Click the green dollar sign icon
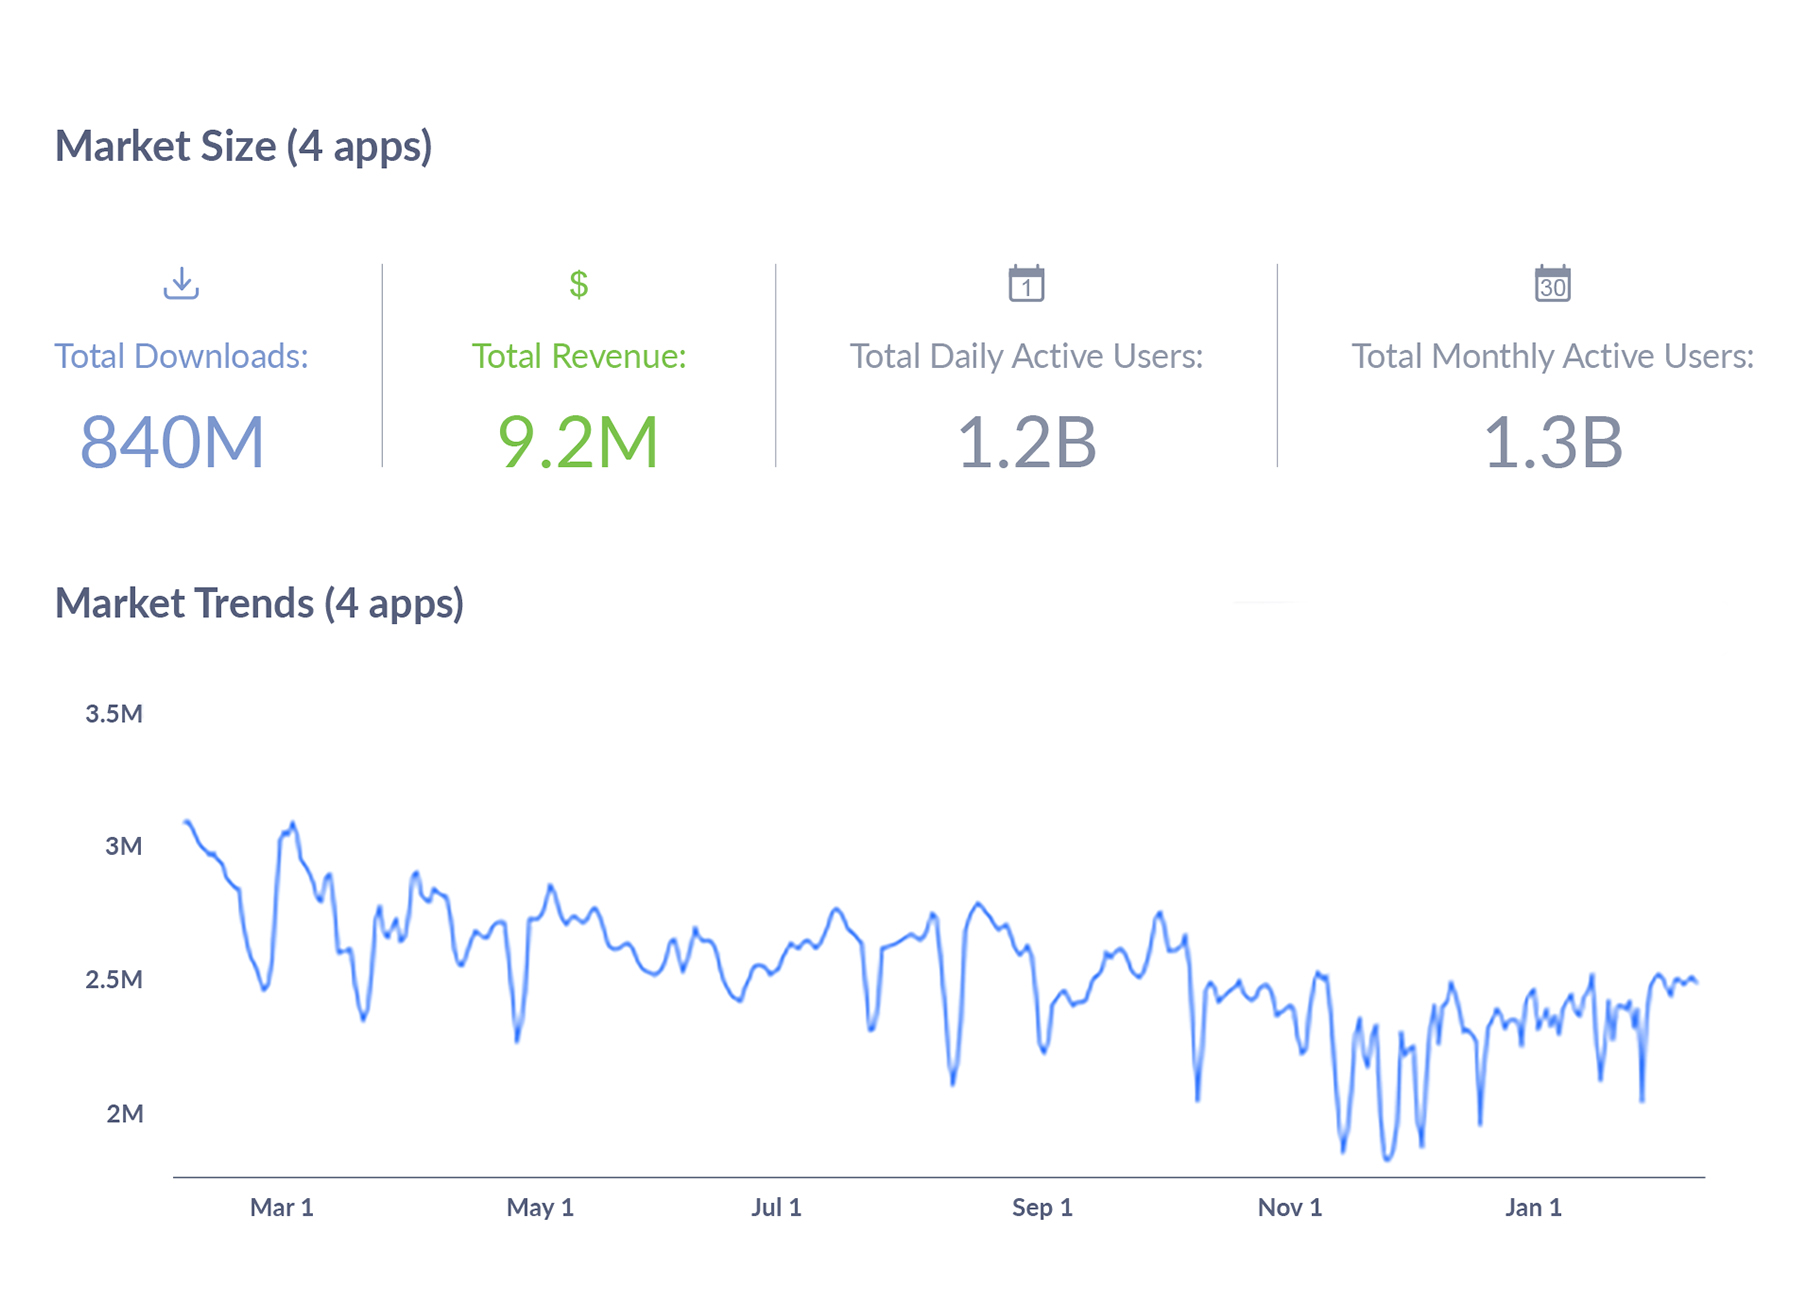Screen dimensions: 1800x1293 click(578, 284)
